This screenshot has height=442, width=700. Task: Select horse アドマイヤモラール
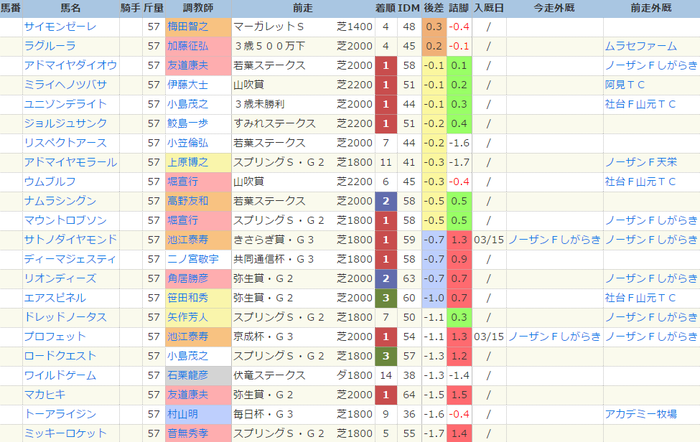tap(71, 163)
